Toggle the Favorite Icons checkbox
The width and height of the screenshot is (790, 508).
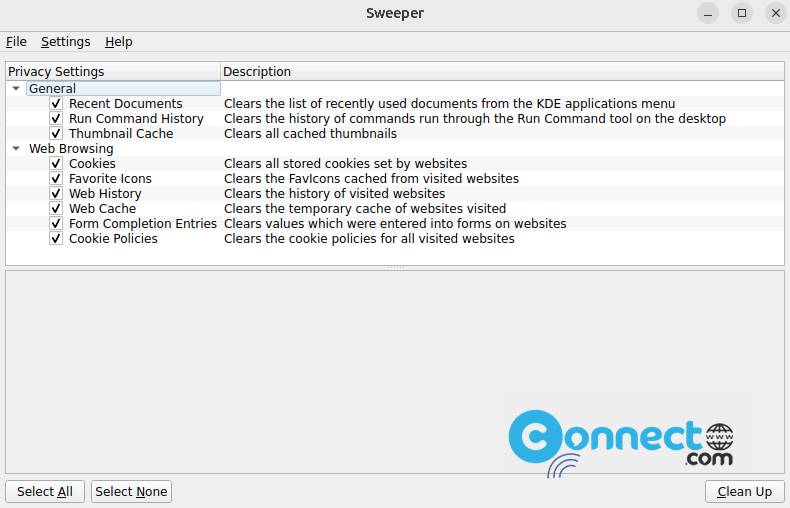(56, 179)
